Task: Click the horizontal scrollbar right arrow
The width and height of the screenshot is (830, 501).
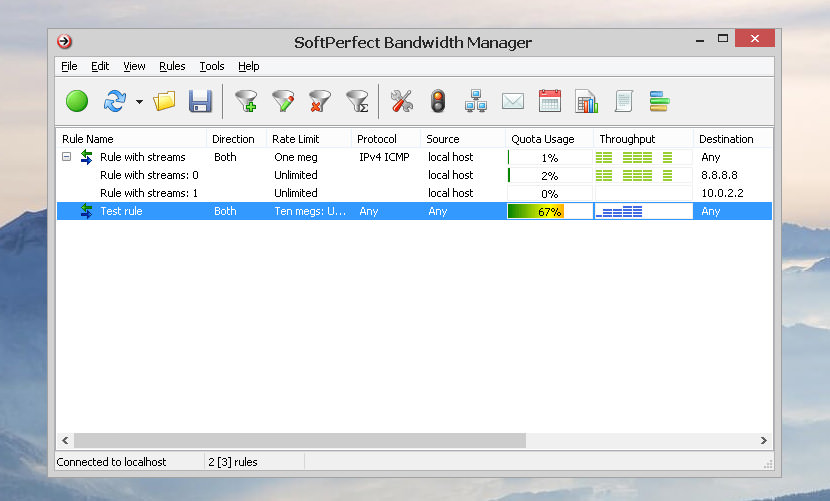Action: click(763, 440)
